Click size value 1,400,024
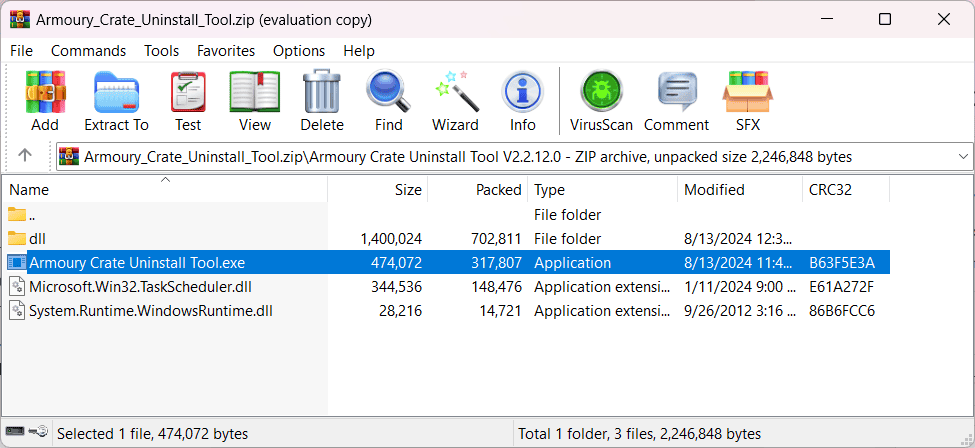 pos(391,238)
